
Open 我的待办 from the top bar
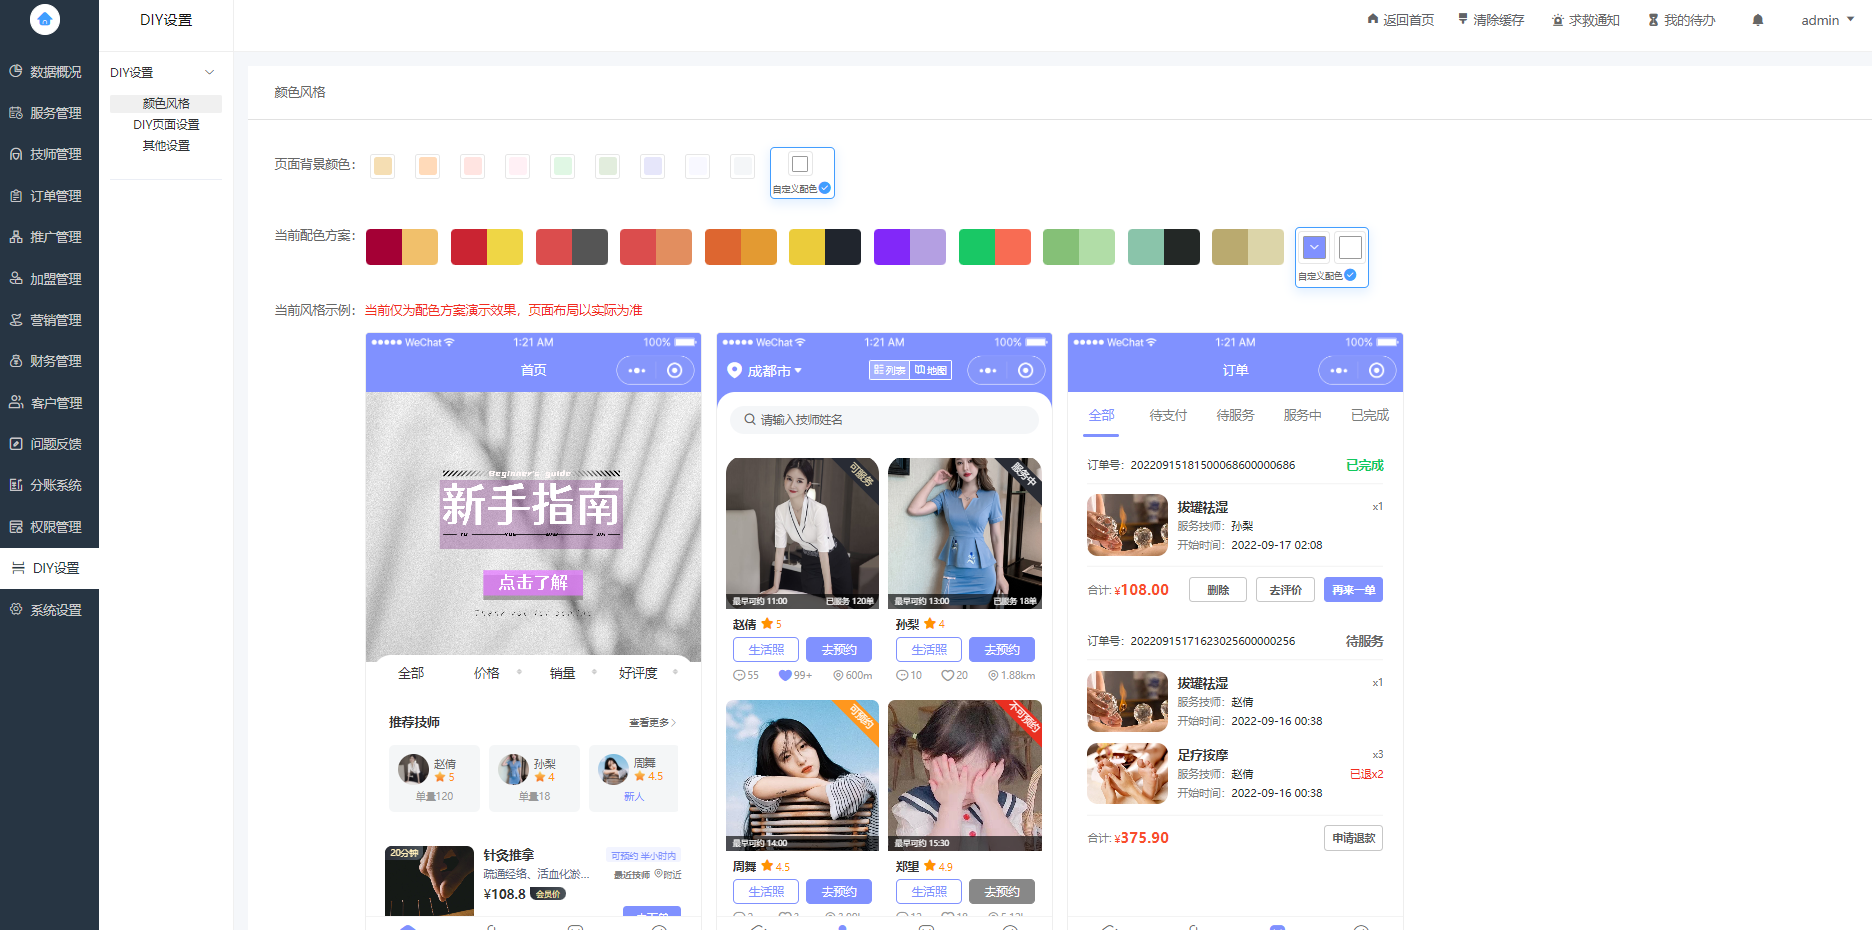click(1681, 19)
